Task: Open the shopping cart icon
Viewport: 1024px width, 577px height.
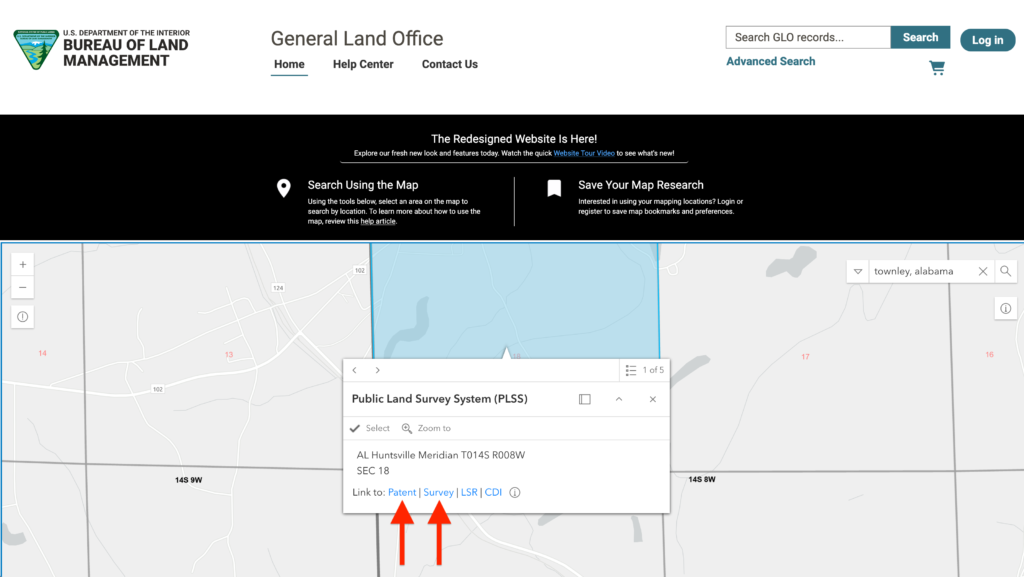Action: tap(937, 68)
